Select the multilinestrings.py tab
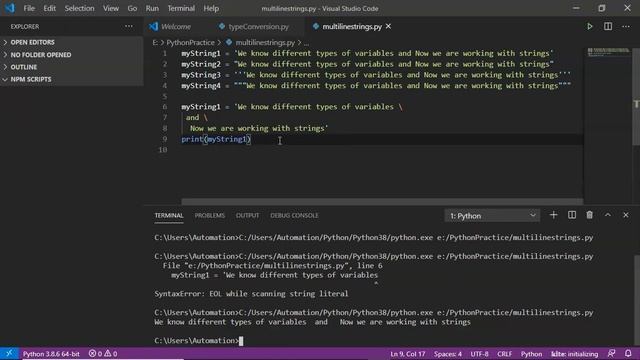This screenshot has height=360, width=640. tap(351, 27)
